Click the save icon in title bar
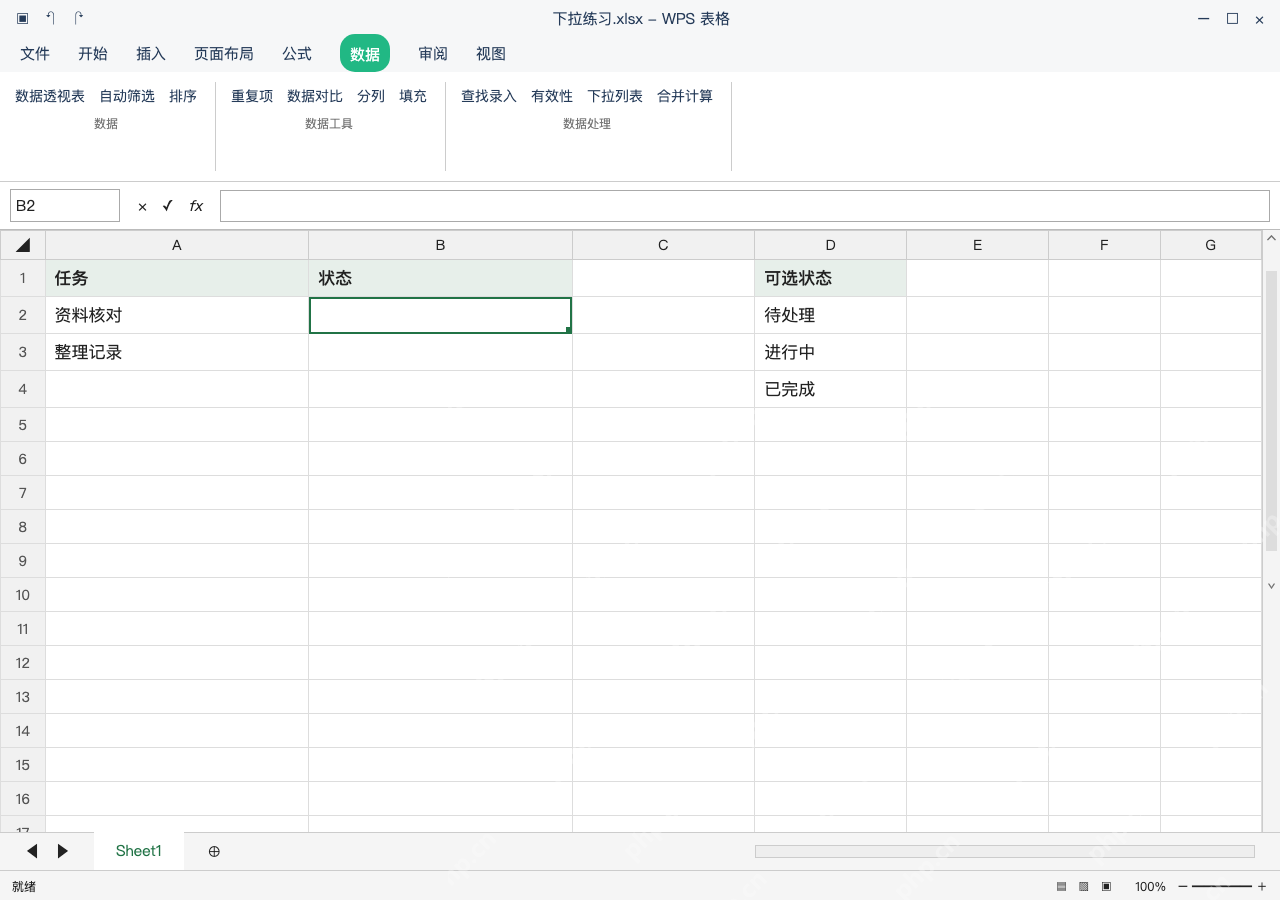 (23, 18)
